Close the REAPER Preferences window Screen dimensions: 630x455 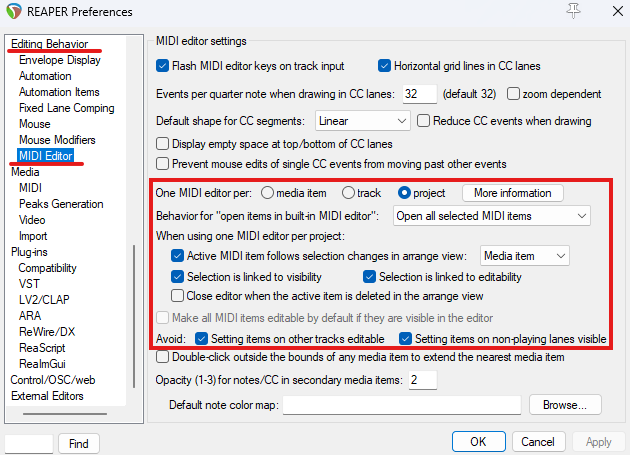click(618, 11)
